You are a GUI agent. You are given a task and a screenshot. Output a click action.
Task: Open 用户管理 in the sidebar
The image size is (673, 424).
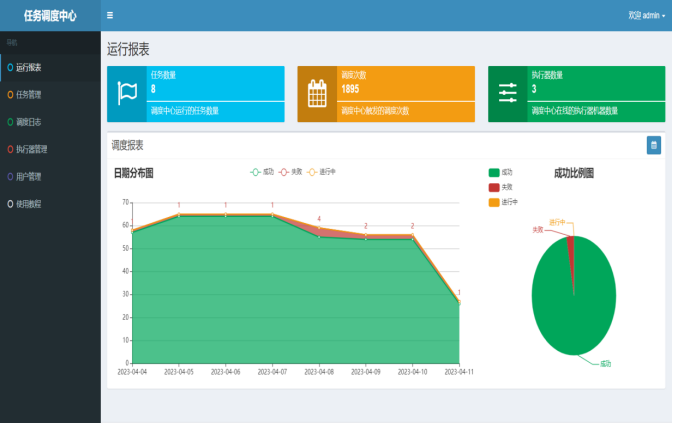29,177
